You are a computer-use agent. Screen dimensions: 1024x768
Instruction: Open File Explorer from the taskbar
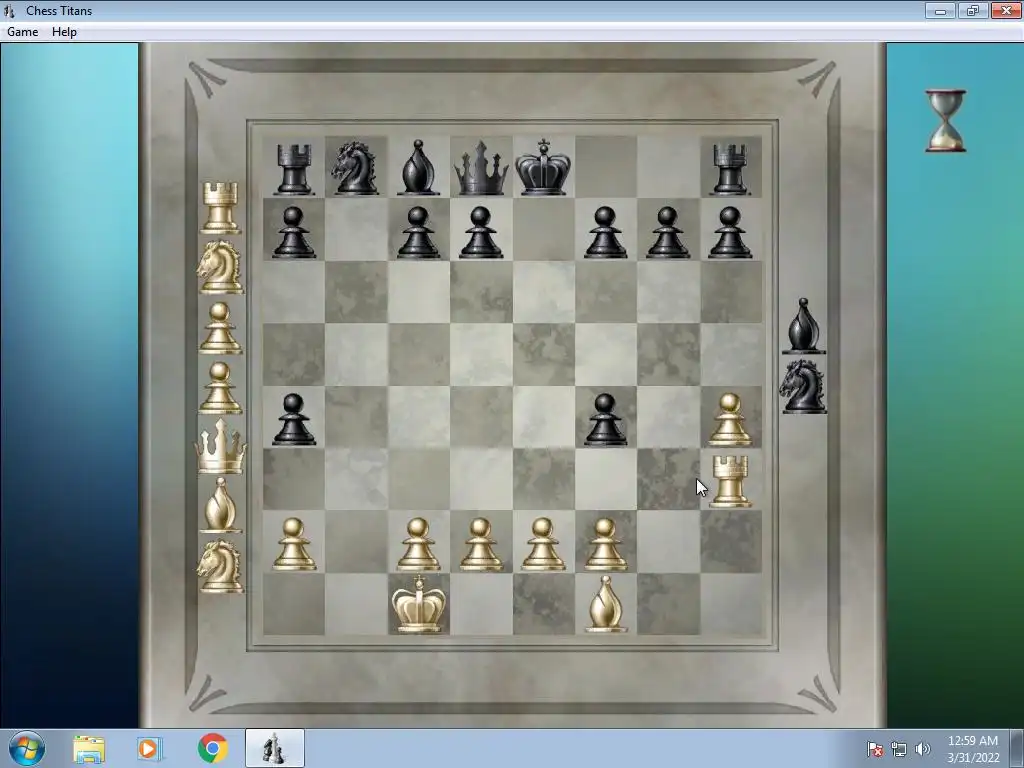[x=89, y=749]
